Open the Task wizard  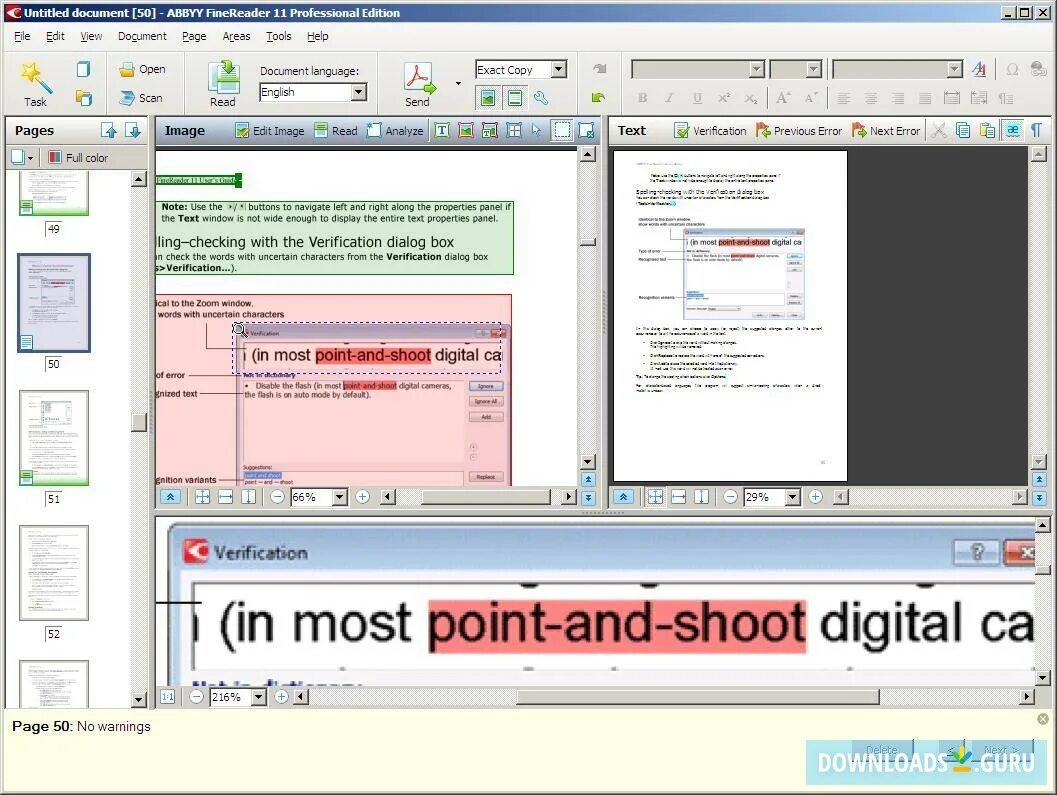coord(36,85)
